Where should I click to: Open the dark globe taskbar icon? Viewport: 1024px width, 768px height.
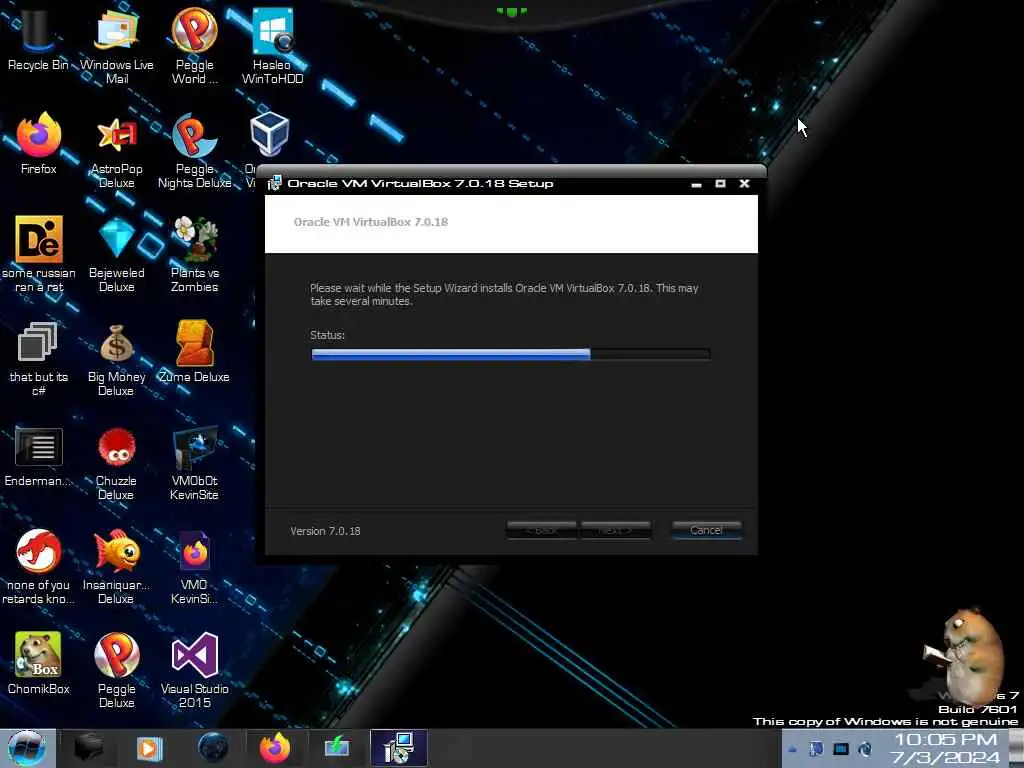point(213,748)
